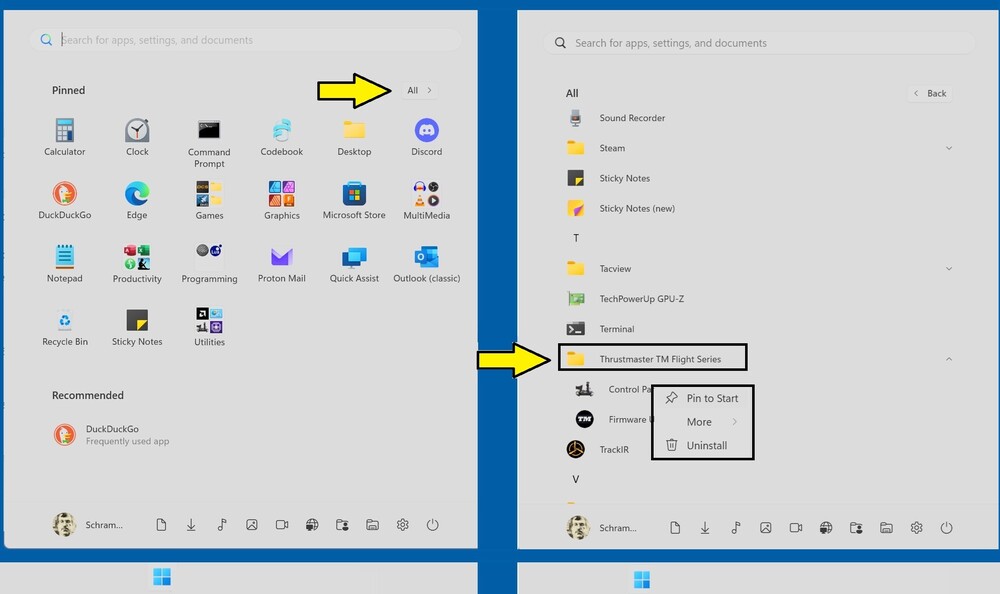This screenshot has height=594, width=1000.
Task: Start the Sound Recorder app
Action: pos(632,118)
